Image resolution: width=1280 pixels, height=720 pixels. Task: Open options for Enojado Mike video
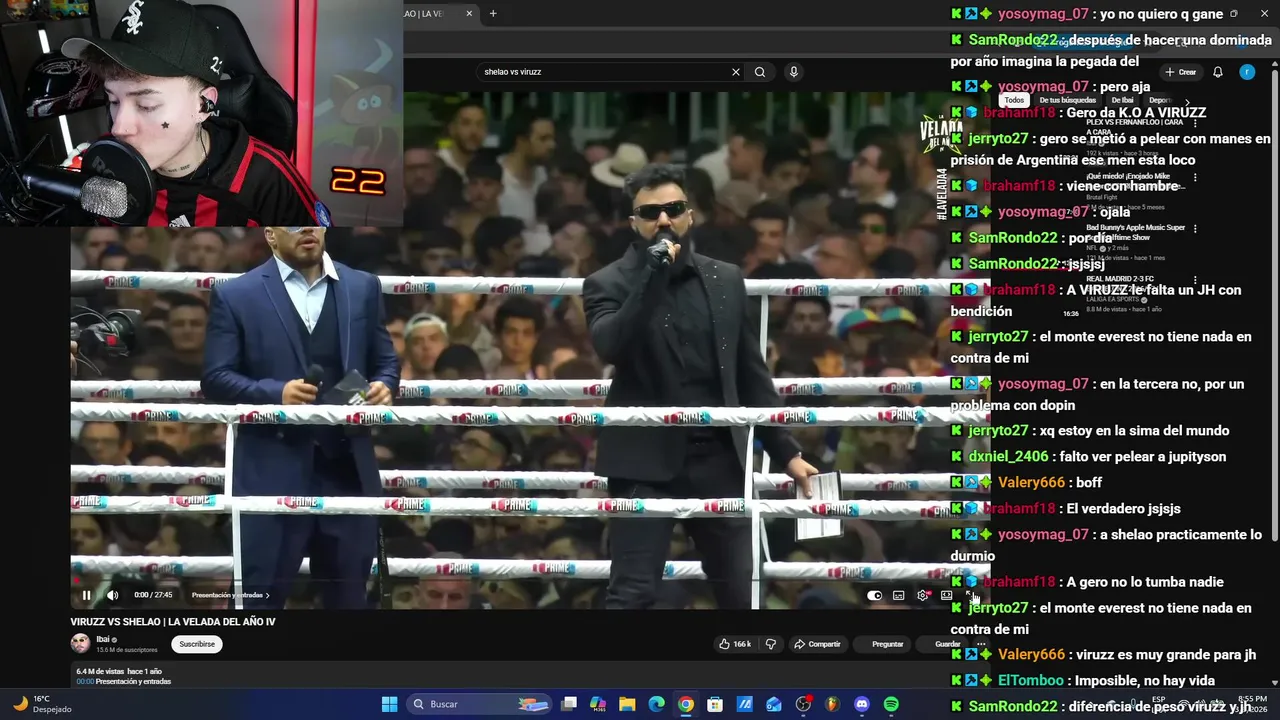click(x=1196, y=178)
